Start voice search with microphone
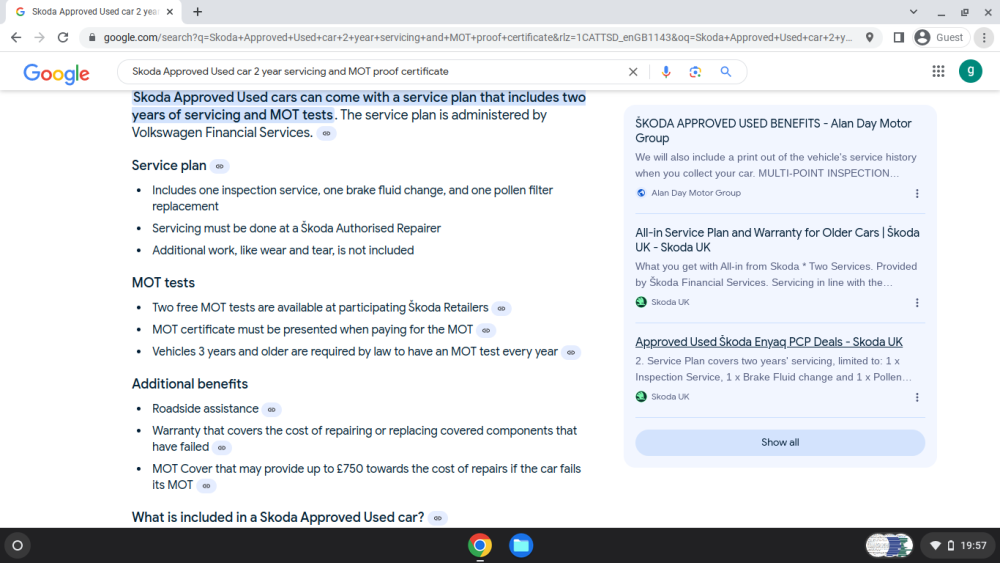1000x563 pixels. point(666,71)
